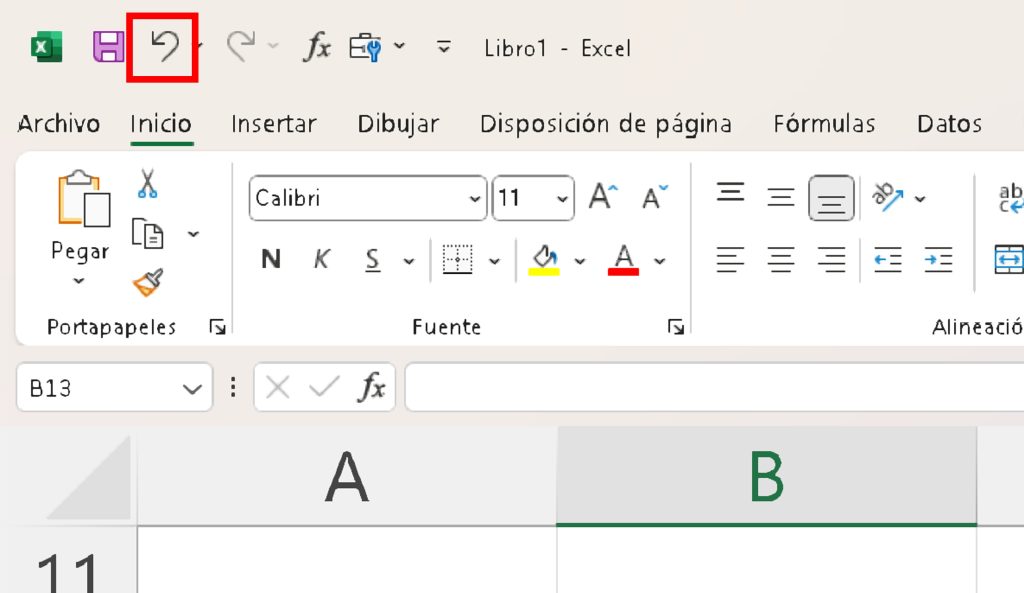Open the Name Box B13 dropdown arrow
Screen dimensions: 1024x593
[x=190, y=389]
